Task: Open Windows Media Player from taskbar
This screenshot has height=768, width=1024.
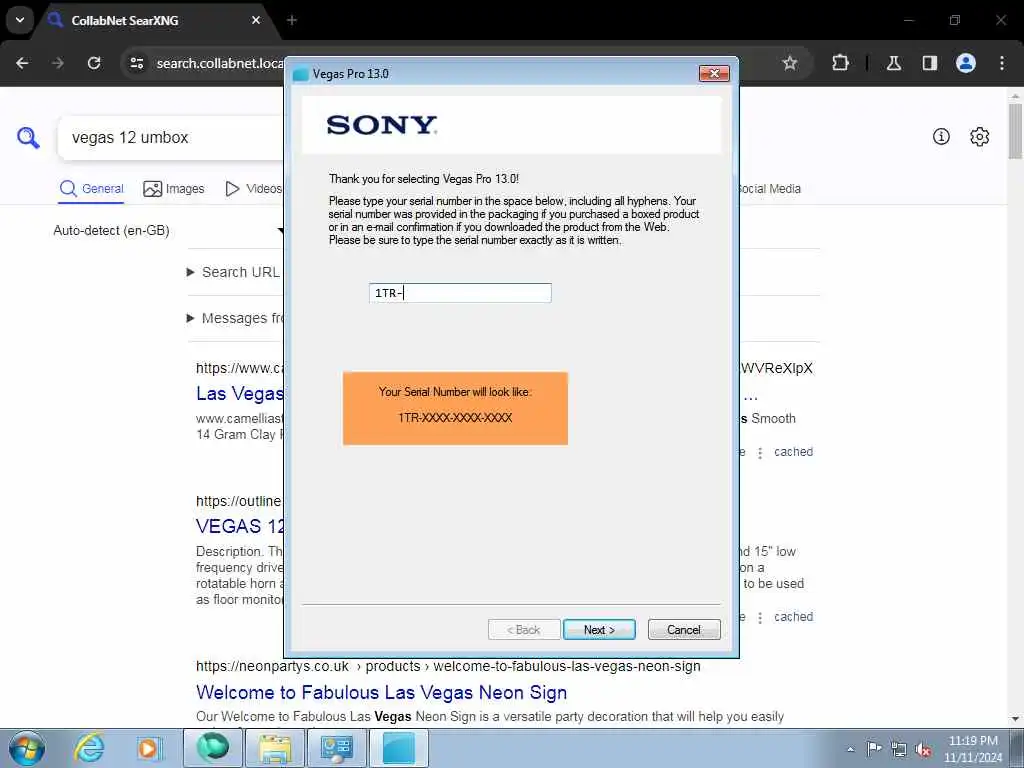Action: tap(149, 749)
